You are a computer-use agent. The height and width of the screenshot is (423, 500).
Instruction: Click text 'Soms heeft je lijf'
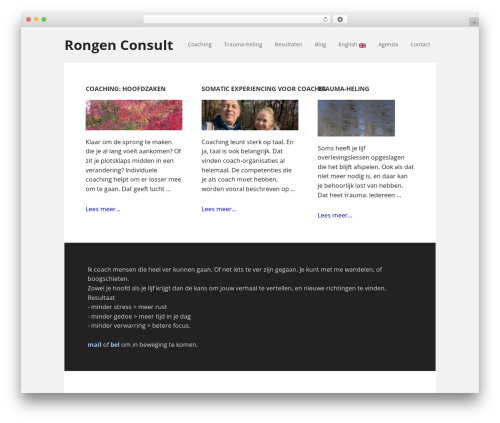[341, 148]
